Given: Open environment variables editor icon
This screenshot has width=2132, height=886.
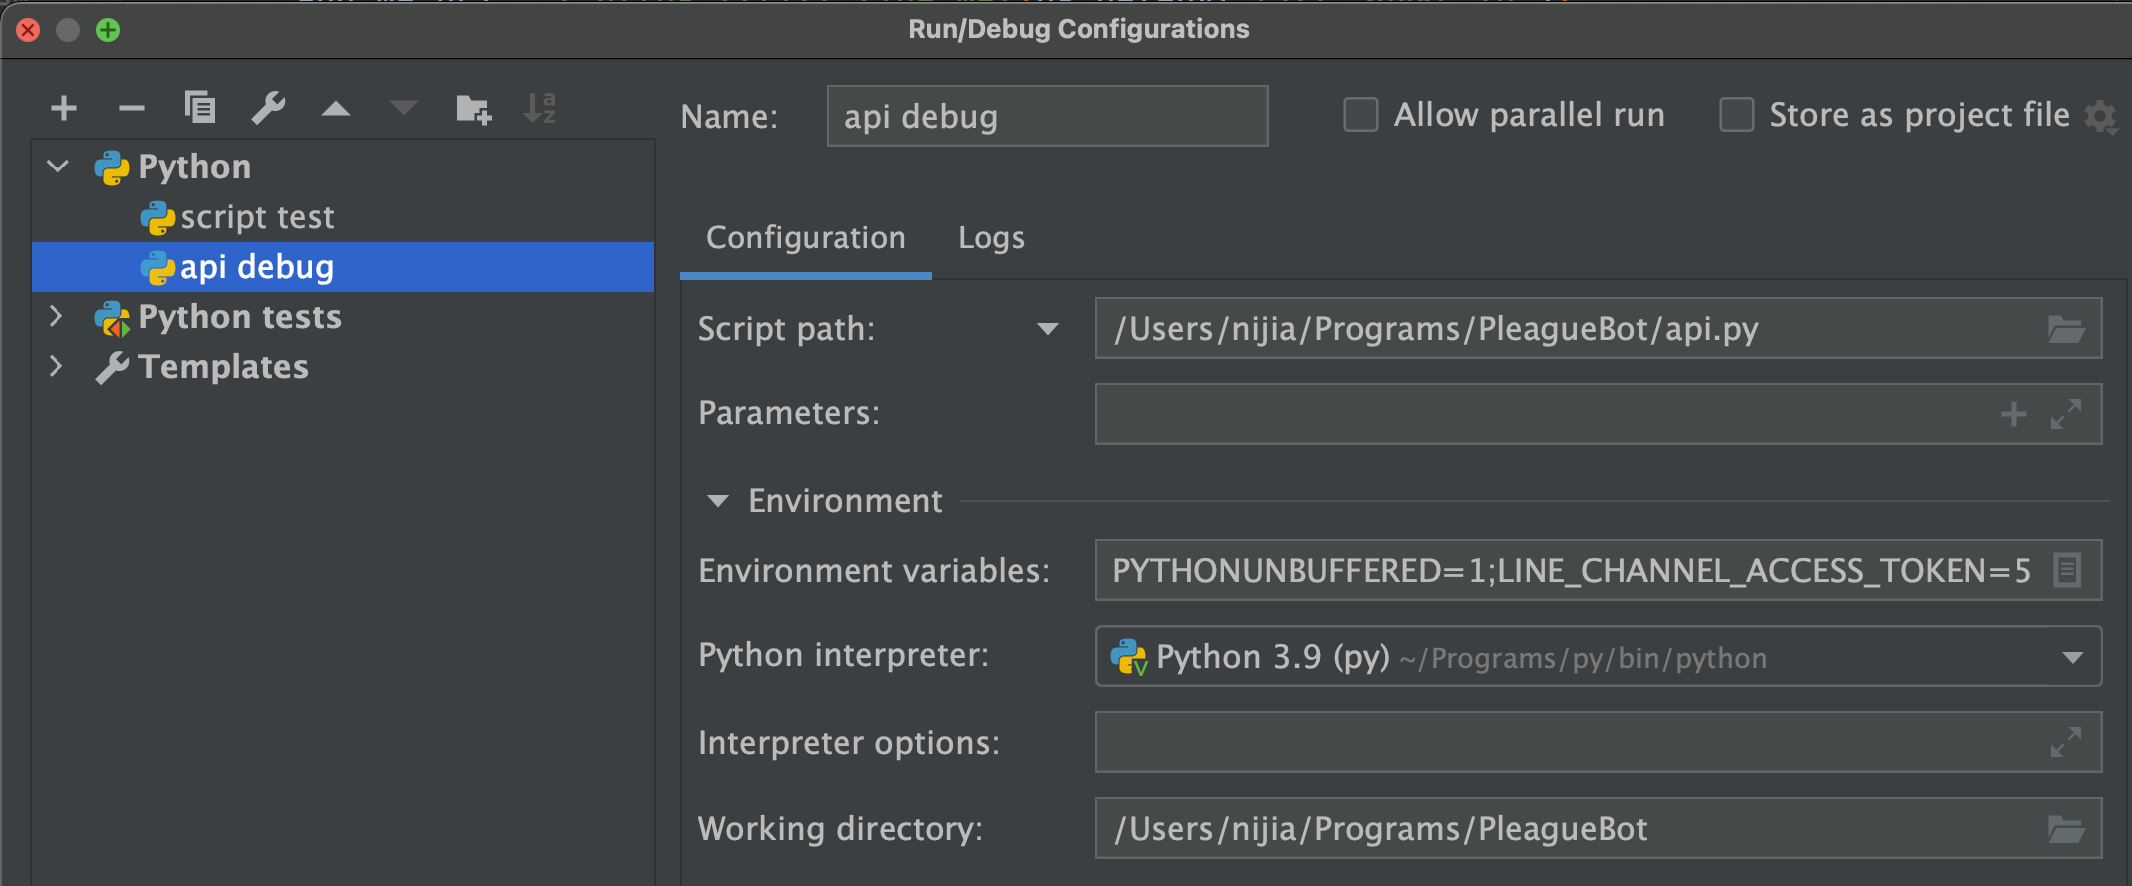Looking at the screenshot, I should point(2067,570).
